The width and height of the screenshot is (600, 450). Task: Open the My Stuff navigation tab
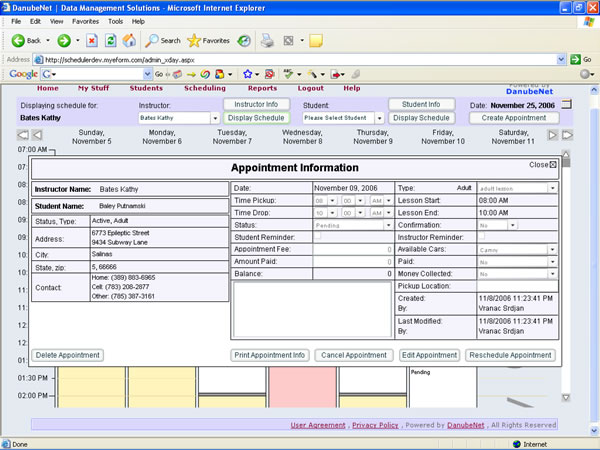tap(93, 88)
